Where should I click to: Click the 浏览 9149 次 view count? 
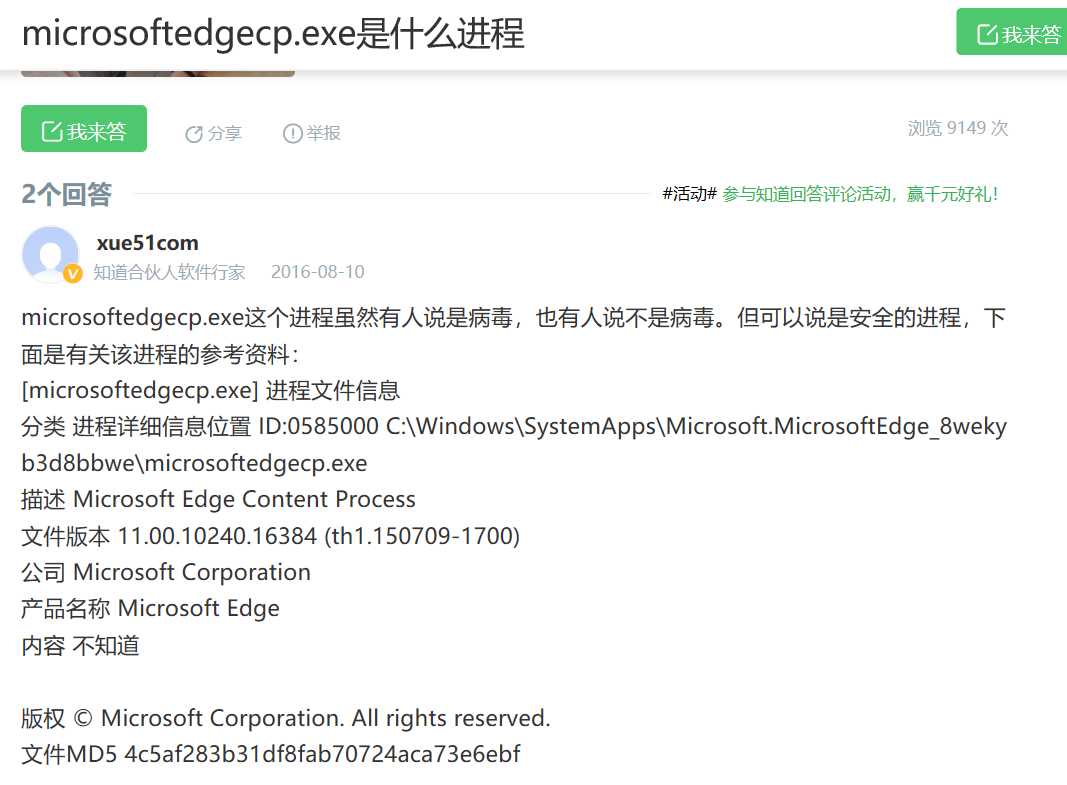(x=957, y=128)
